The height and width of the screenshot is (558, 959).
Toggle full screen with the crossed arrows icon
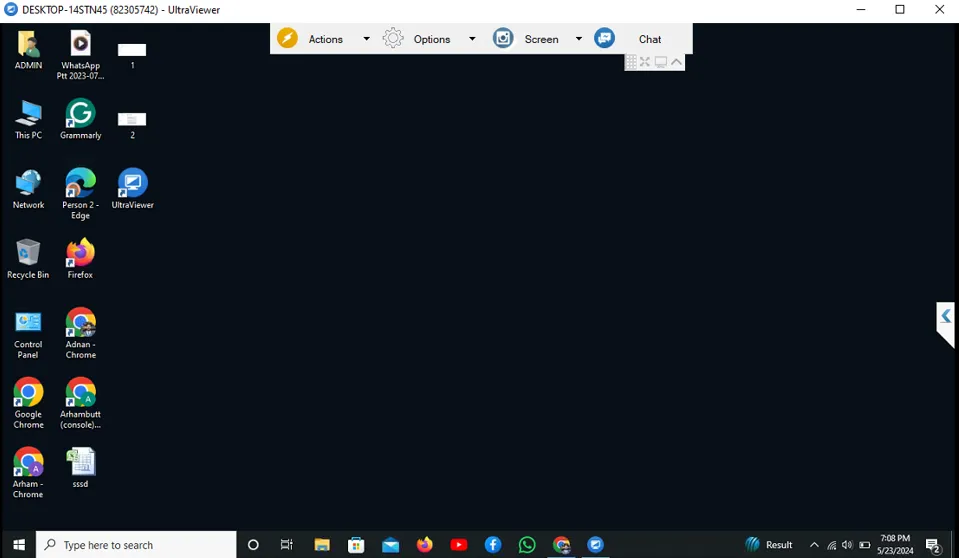click(x=645, y=62)
